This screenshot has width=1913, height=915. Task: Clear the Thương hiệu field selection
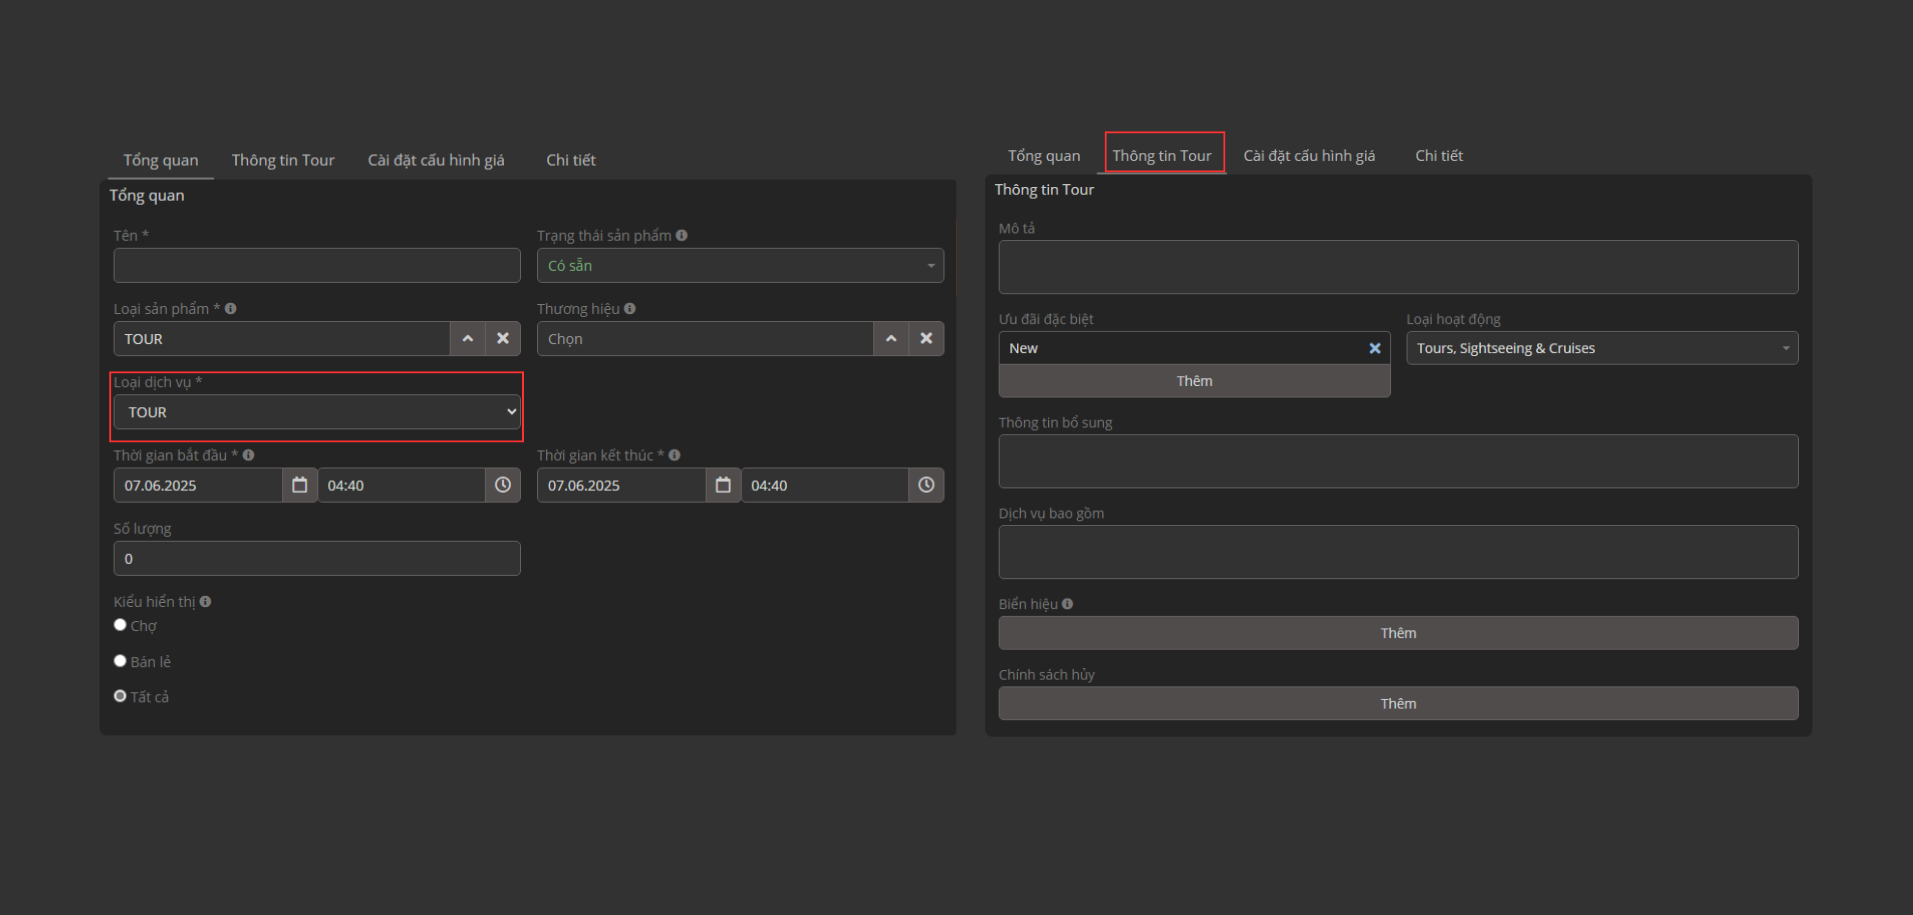pyautogui.click(x=926, y=339)
